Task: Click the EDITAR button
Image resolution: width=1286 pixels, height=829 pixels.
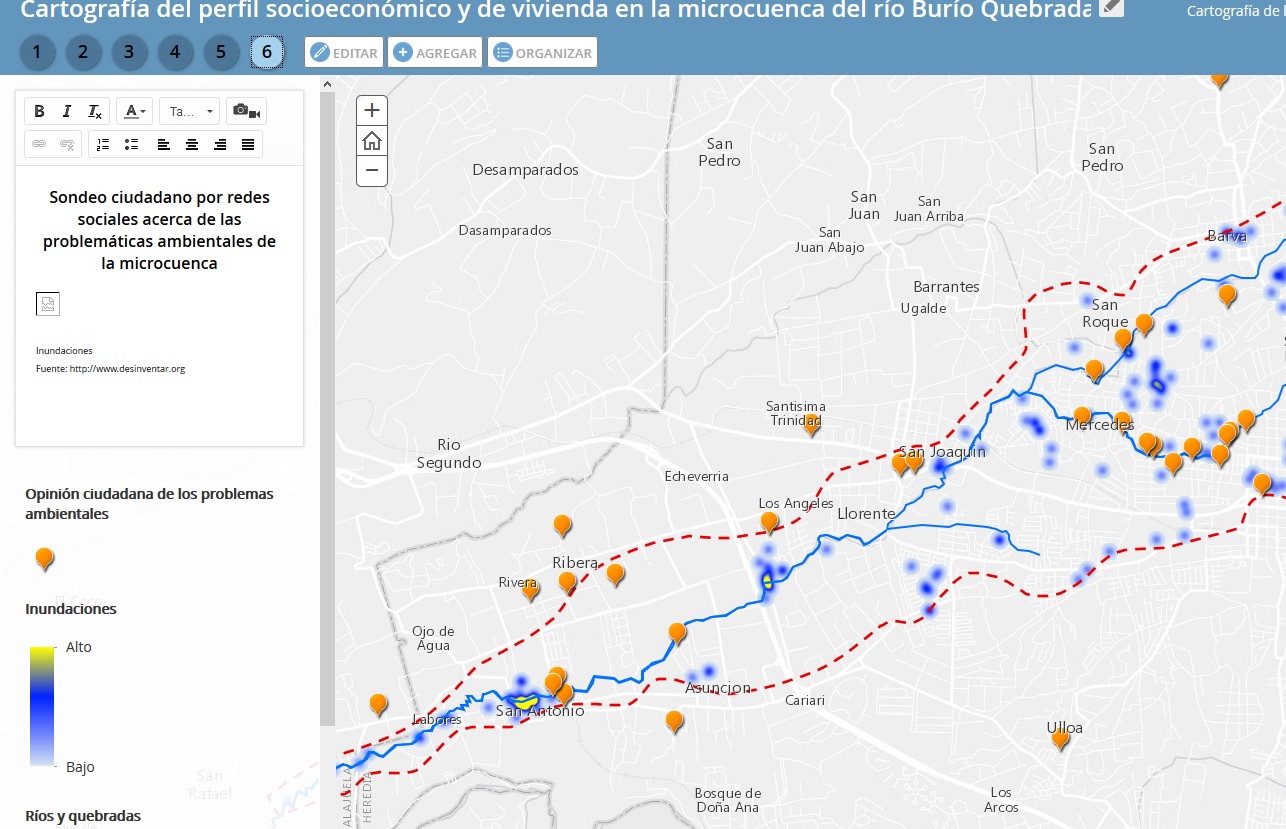Action: point(344,53)
